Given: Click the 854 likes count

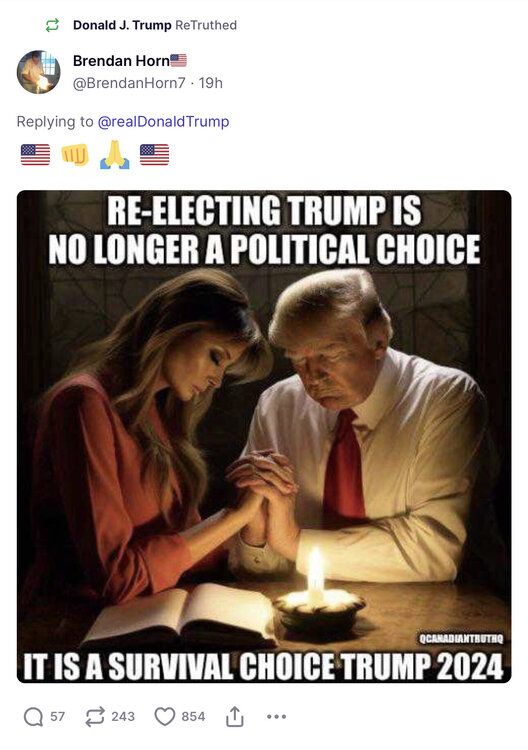Looking at the screenshot, I should click(193, 717).
